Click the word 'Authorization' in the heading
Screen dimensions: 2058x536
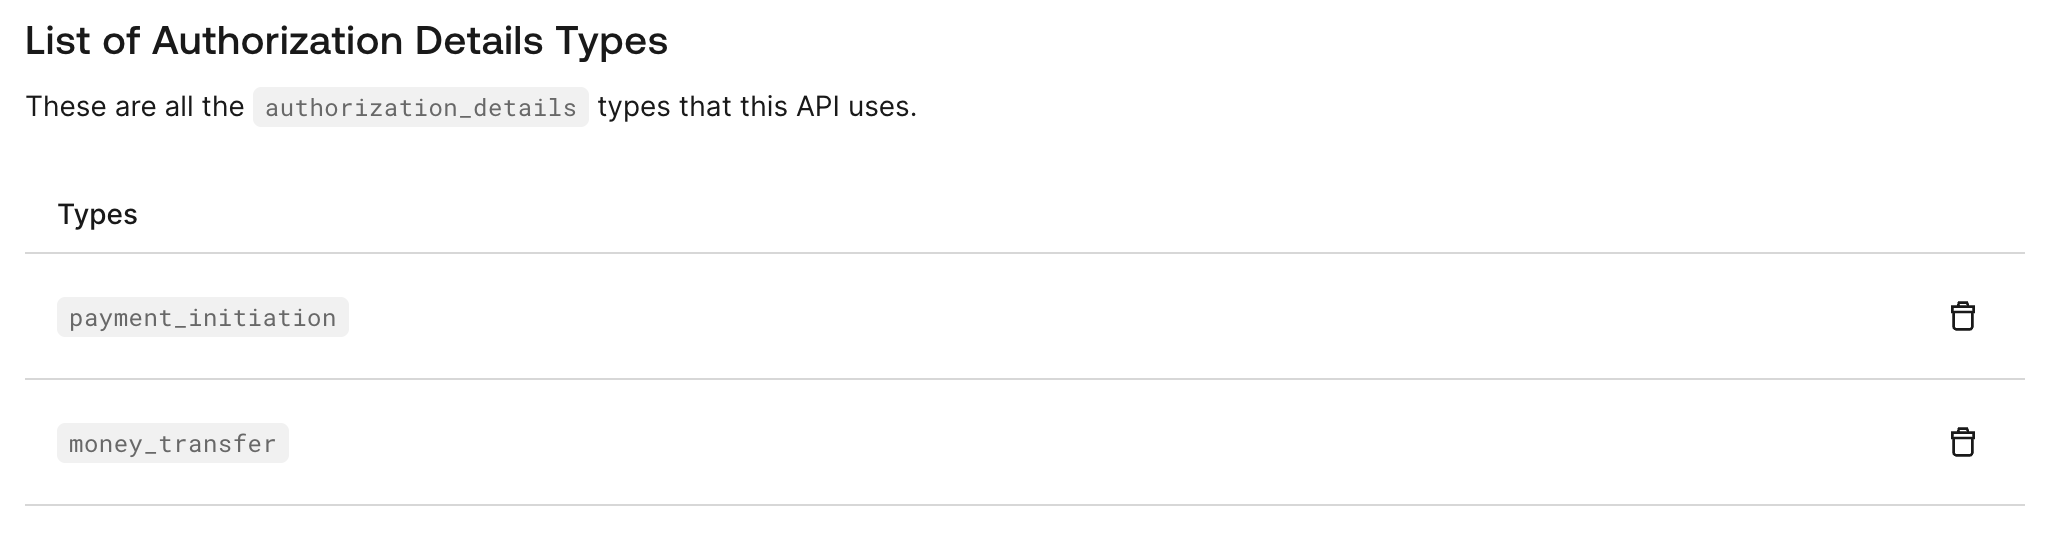tap(277, 41)
